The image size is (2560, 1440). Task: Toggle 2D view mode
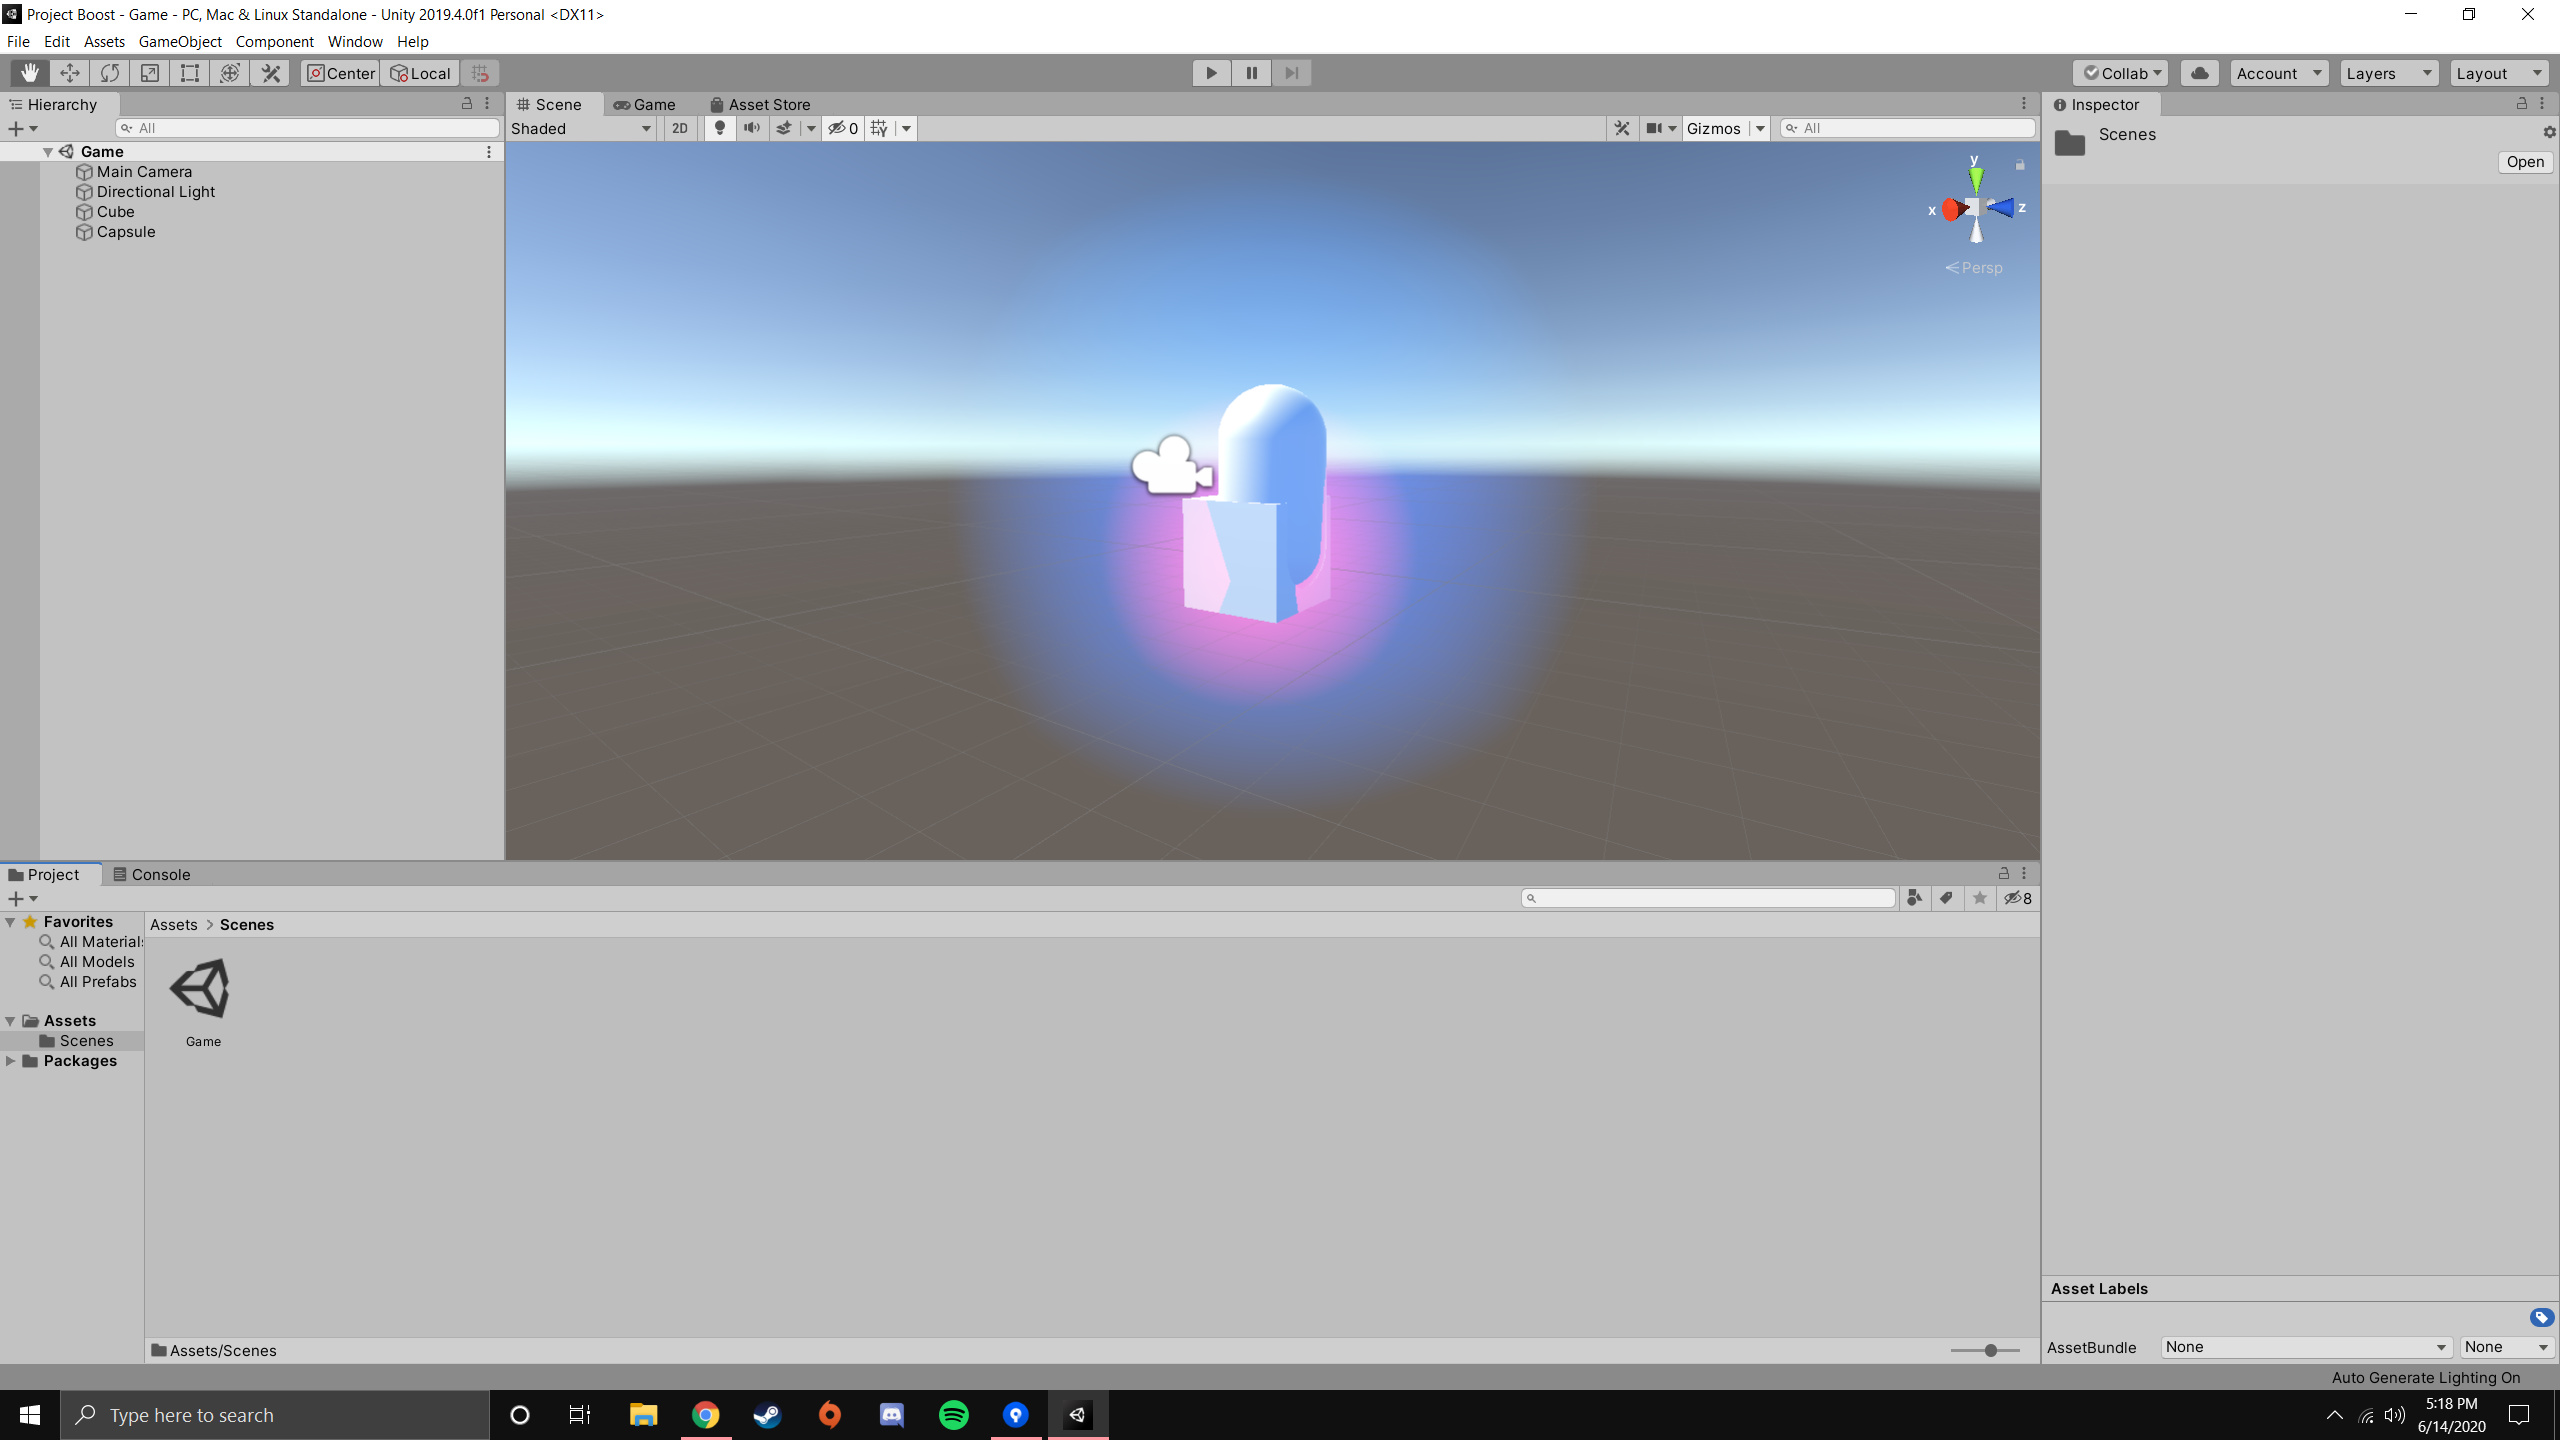tap(680, 128)
